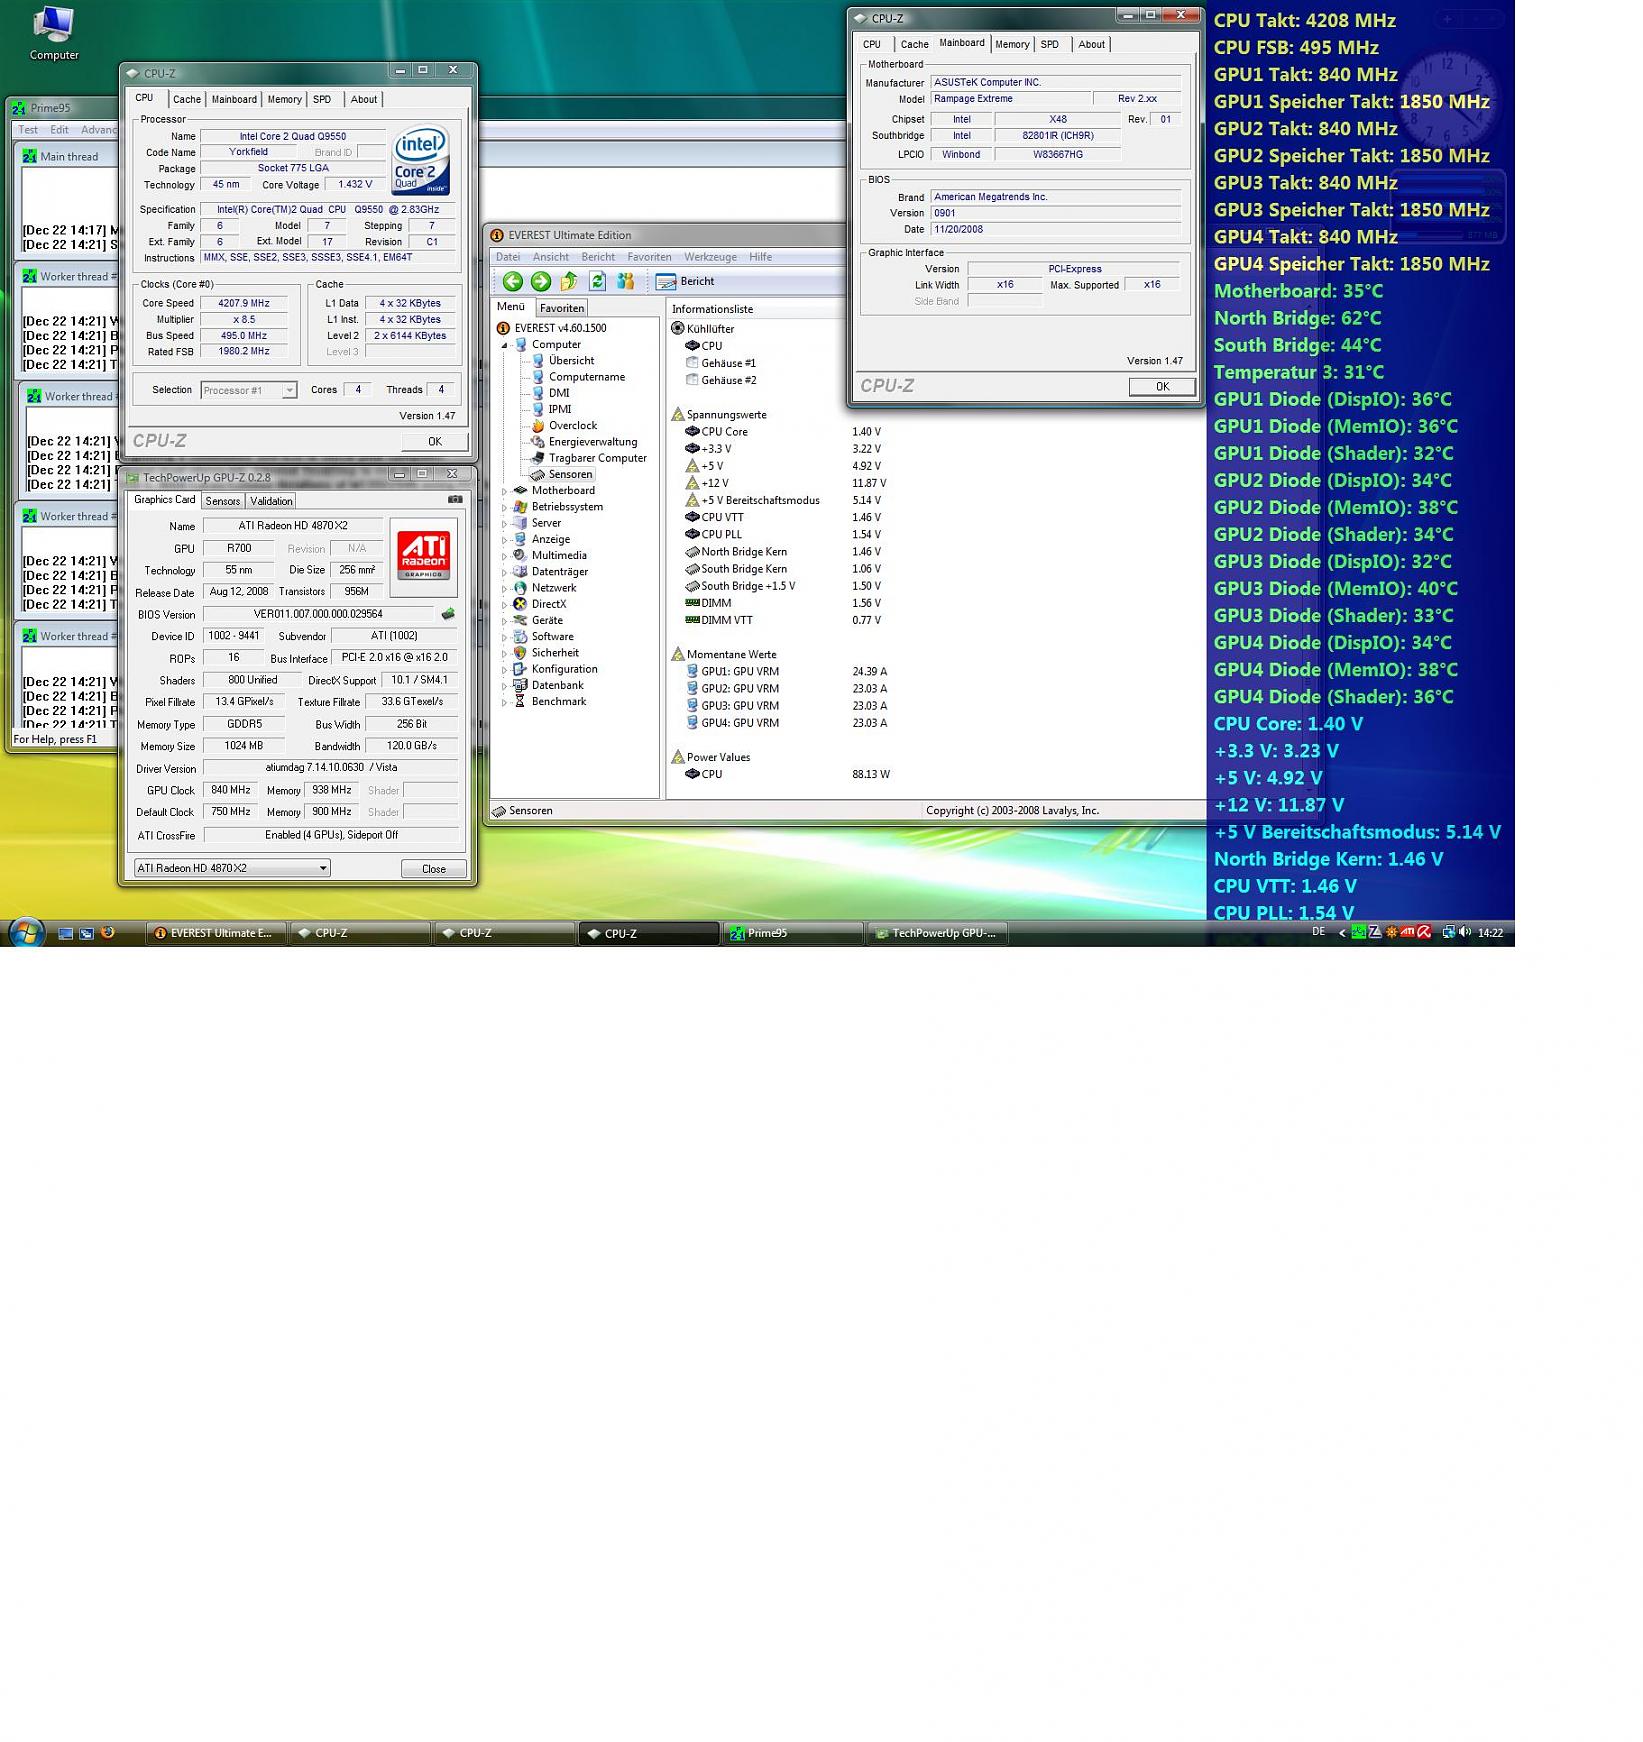Open About tab in right CPU-Z Mainboard window
The height and width of the screenshot is (1742, 1643).
[1091, 44]
